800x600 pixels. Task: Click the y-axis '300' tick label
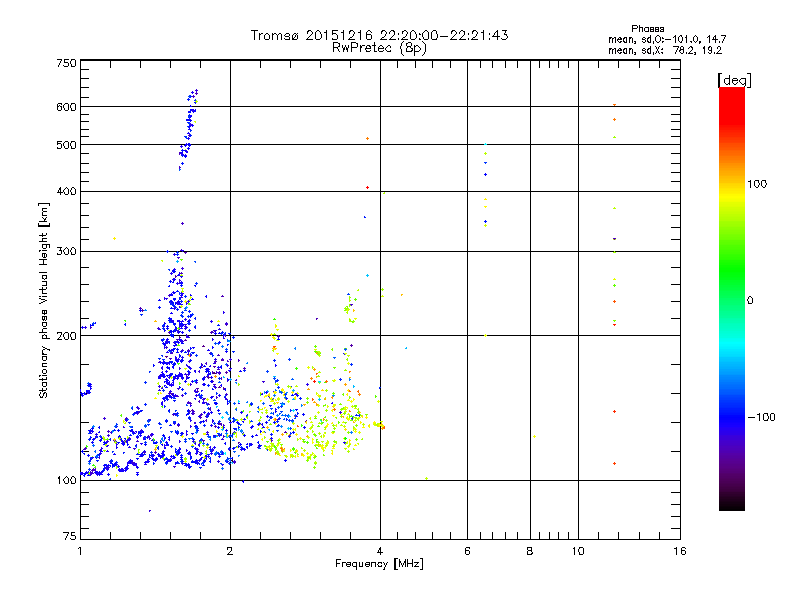pos(66,251)
